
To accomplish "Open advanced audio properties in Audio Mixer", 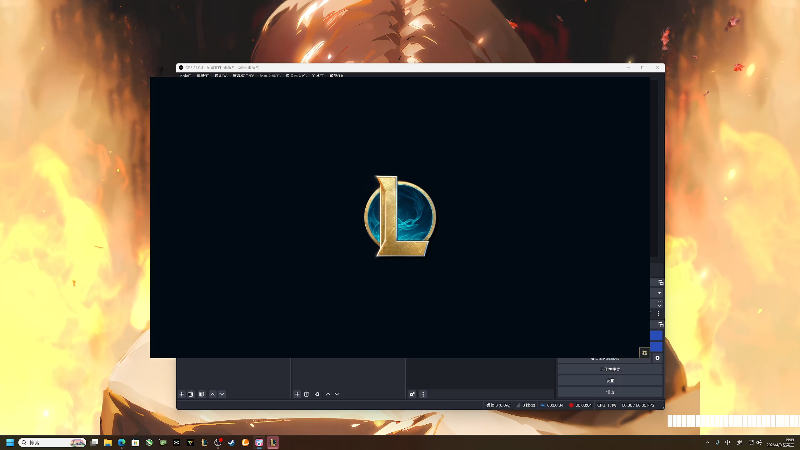I will [x=412, y=394].
